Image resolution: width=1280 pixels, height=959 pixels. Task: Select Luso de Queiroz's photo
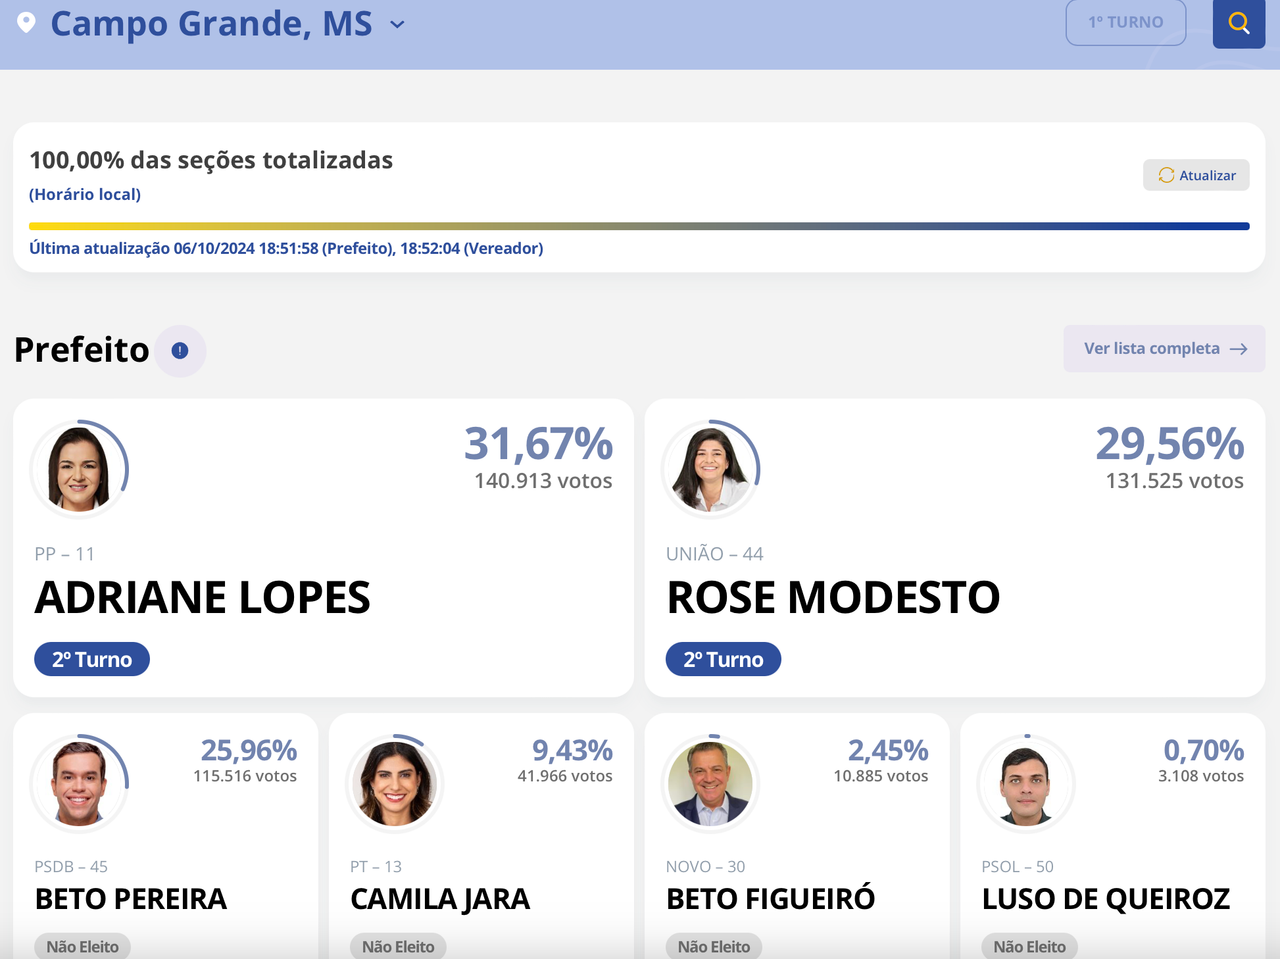1027,783
